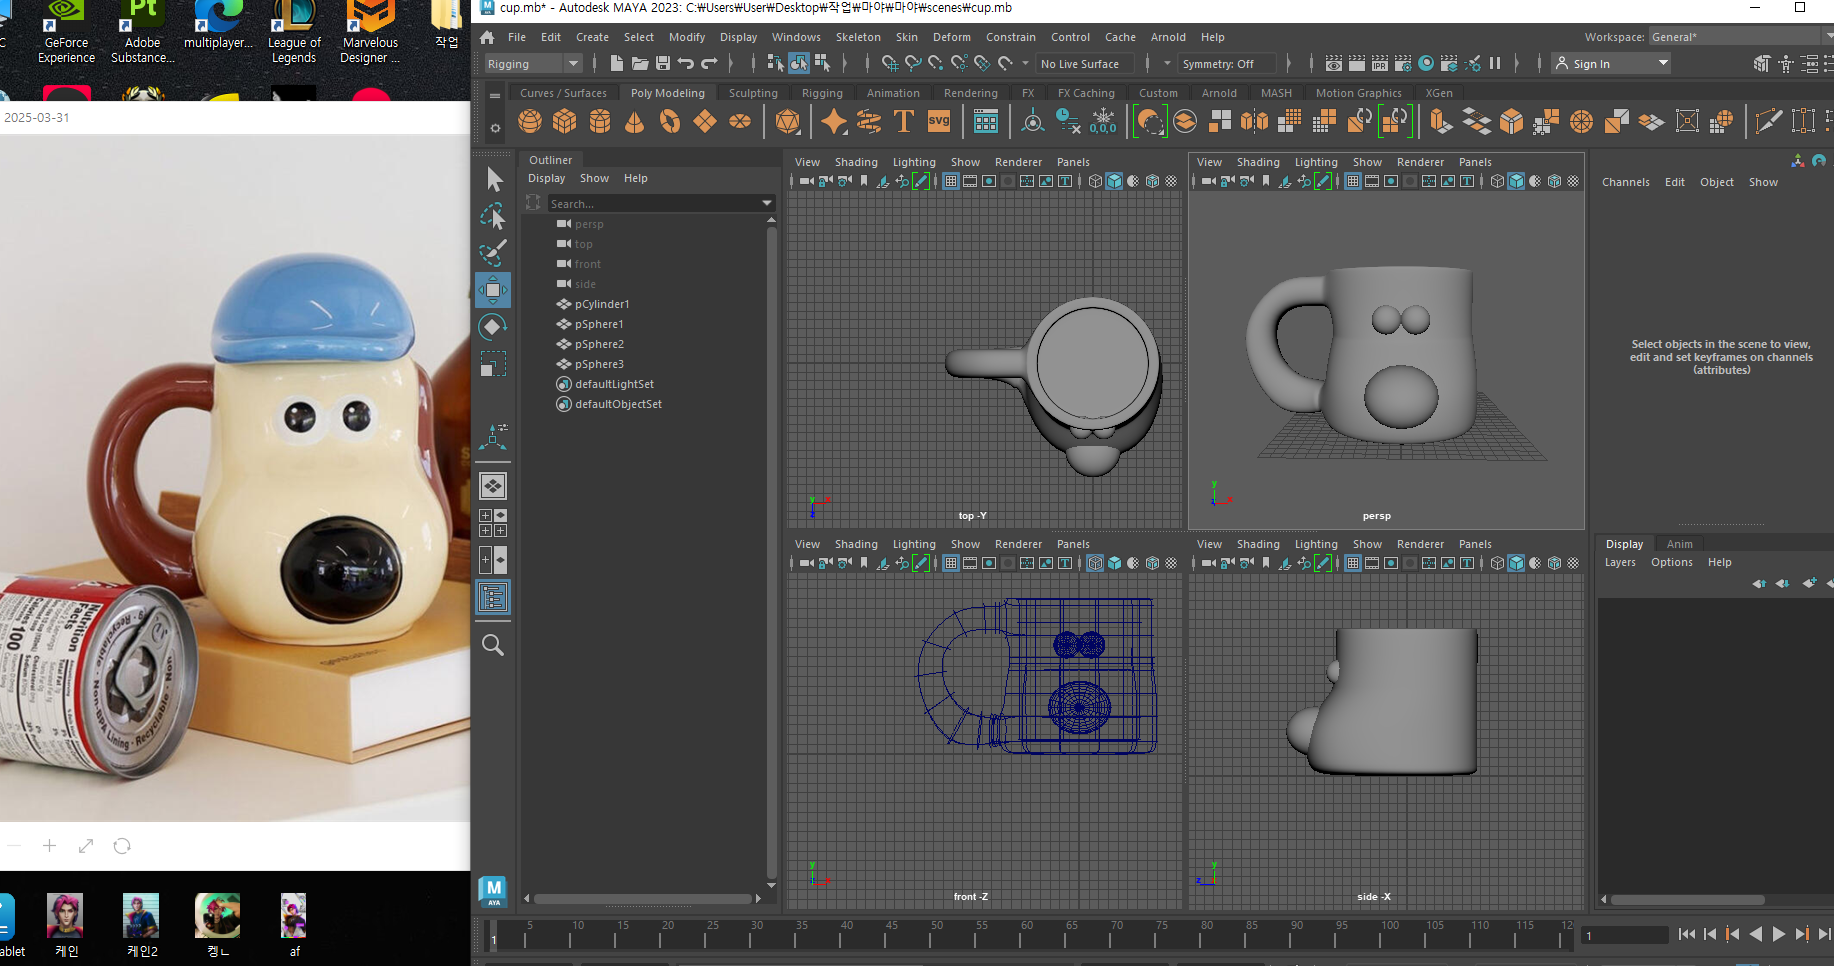Toggle smooth shade all in persp viewport
The height and width of the screenshot is (966, 1834).
(1516, 181)
